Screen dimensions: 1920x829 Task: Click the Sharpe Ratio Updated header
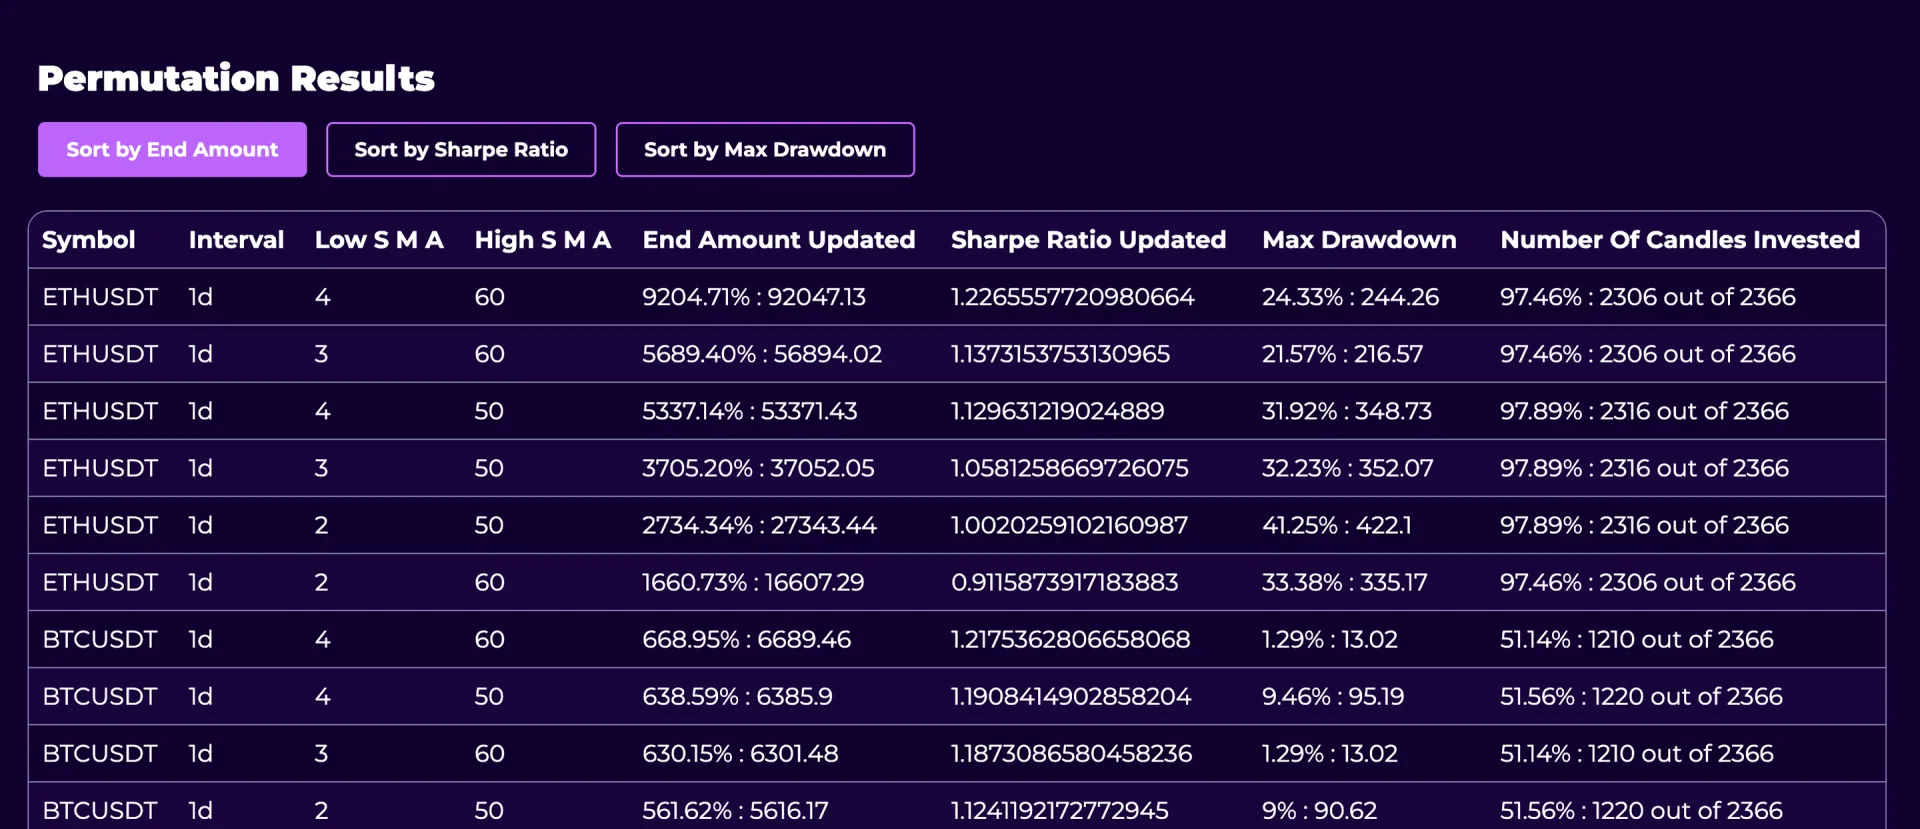(x=1088, y=240)
